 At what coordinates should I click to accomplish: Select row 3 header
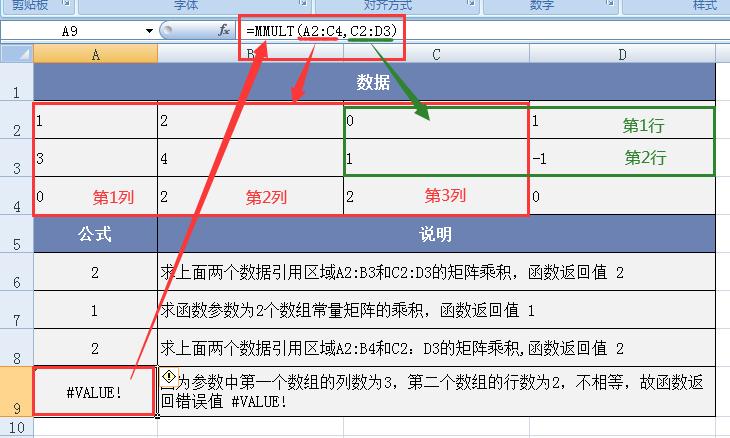point(16,158)
